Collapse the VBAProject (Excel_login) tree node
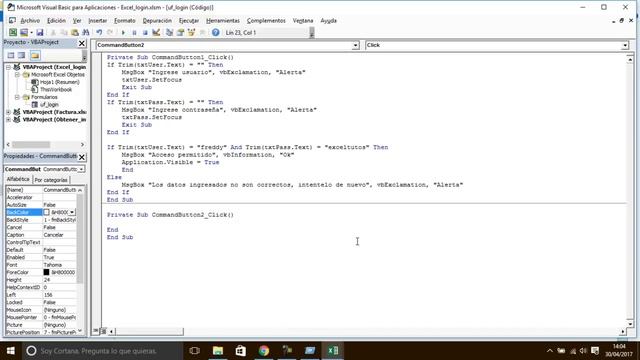The width and height of the screenshot is (640, 360). point(8,67)
